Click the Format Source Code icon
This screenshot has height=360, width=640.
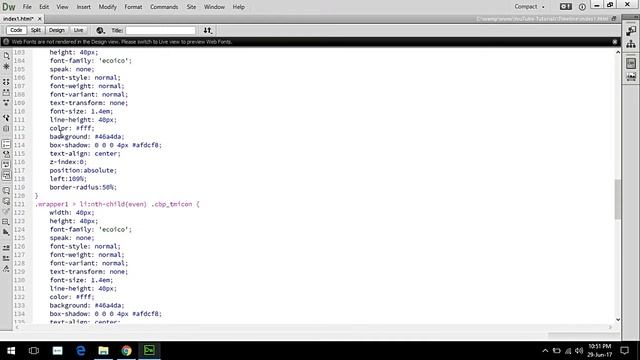pos(6,269)
